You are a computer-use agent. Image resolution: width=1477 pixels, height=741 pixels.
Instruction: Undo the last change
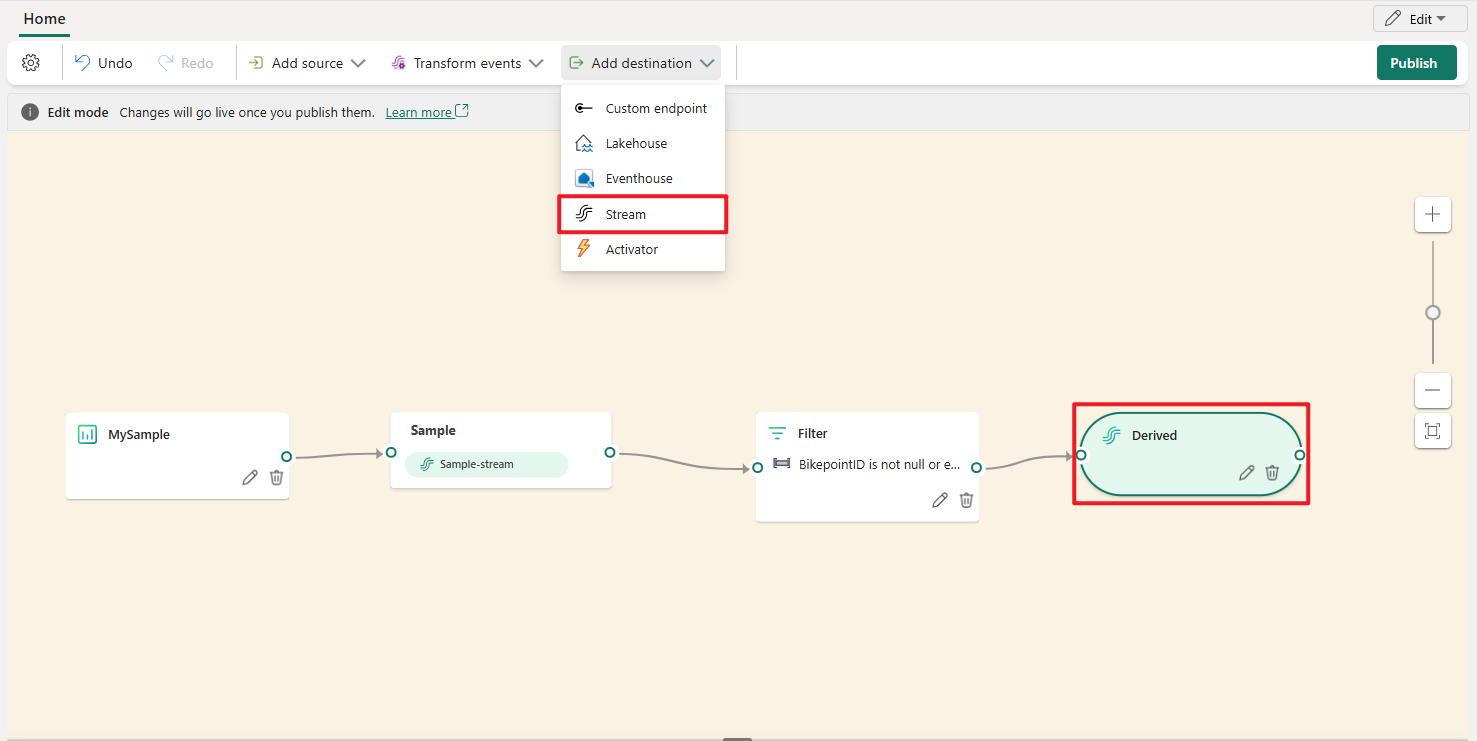pyautogui.click(x=101, y=62)
